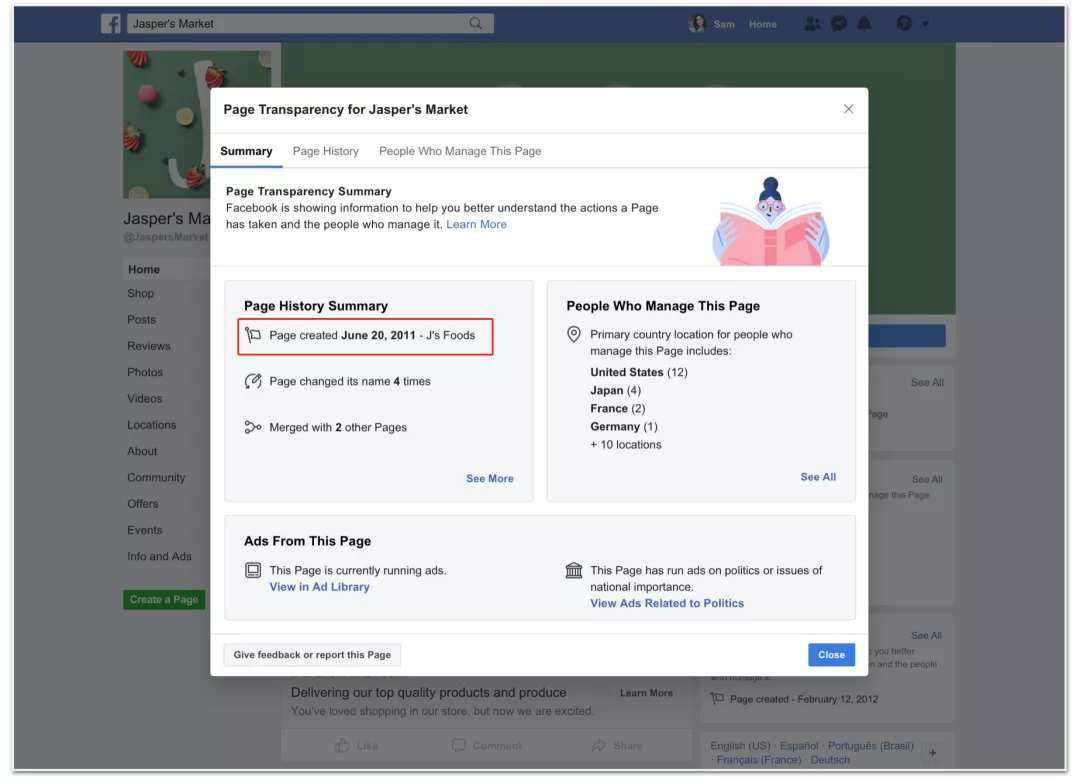The width and height of the screenshot is (1080, 780).
Task: Click the United States (12) entry
Action: 638,372
